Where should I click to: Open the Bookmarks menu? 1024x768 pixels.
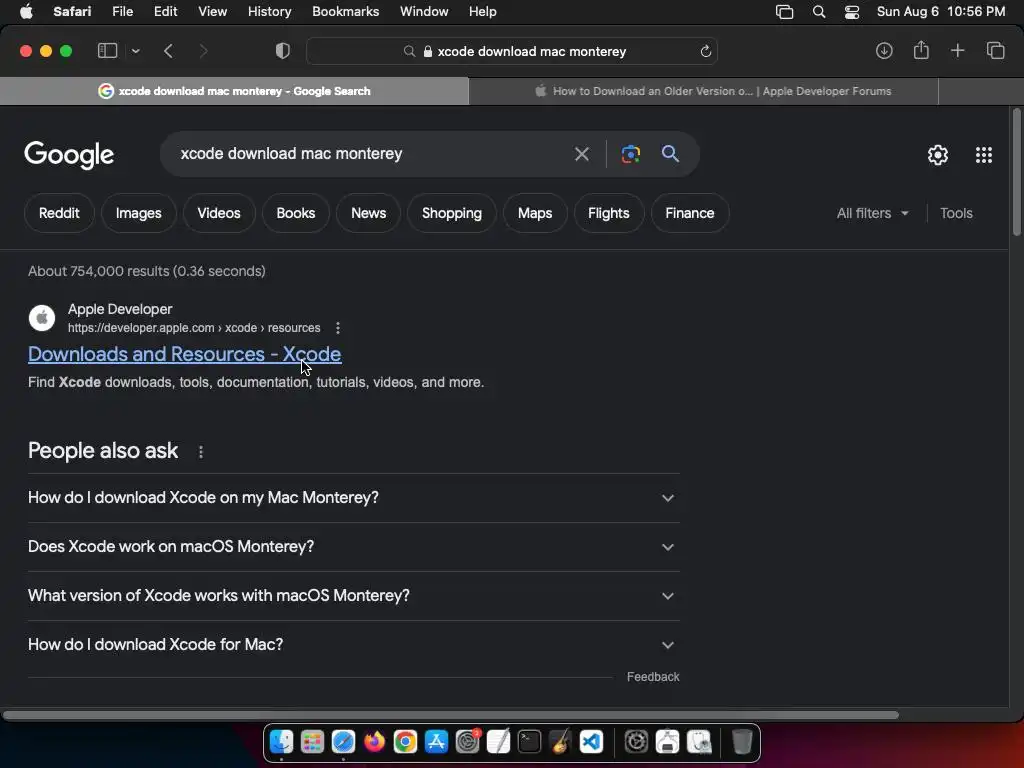click(345, 11)
